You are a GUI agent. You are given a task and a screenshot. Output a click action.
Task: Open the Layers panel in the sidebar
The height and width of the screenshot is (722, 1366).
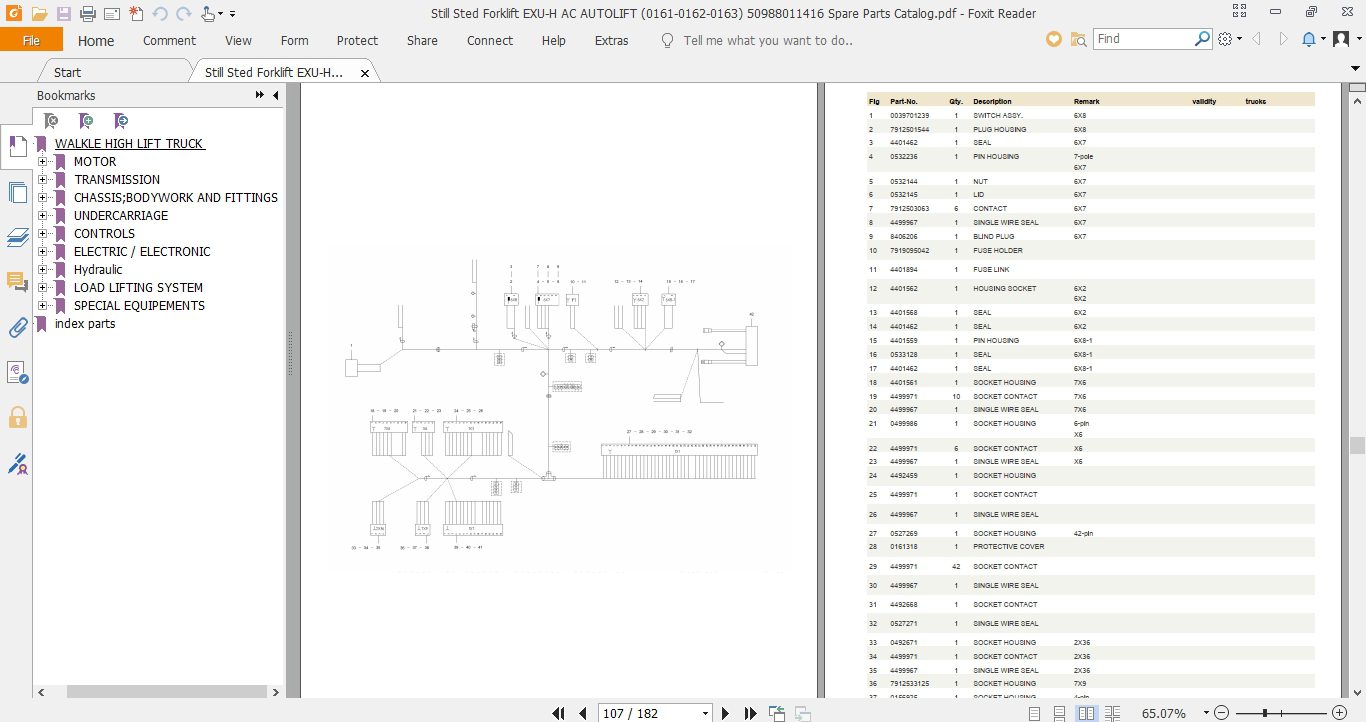[17, 237]
